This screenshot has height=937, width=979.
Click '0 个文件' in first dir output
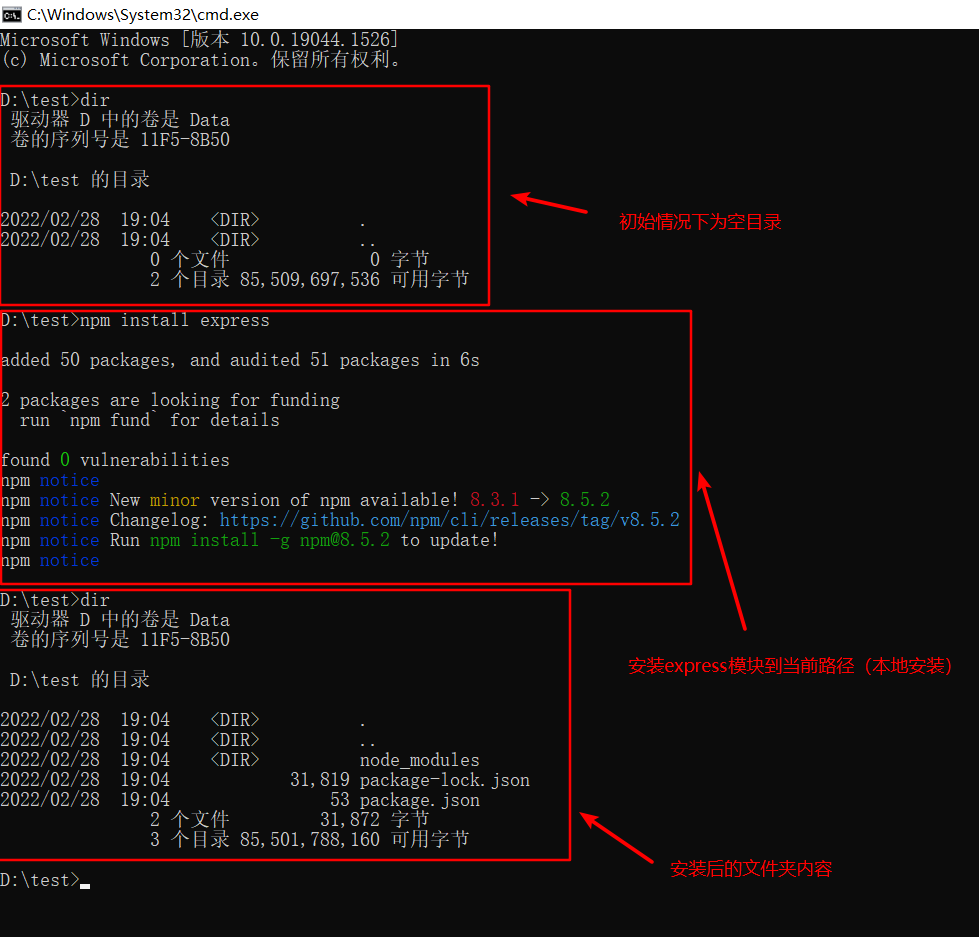[190, 260]
